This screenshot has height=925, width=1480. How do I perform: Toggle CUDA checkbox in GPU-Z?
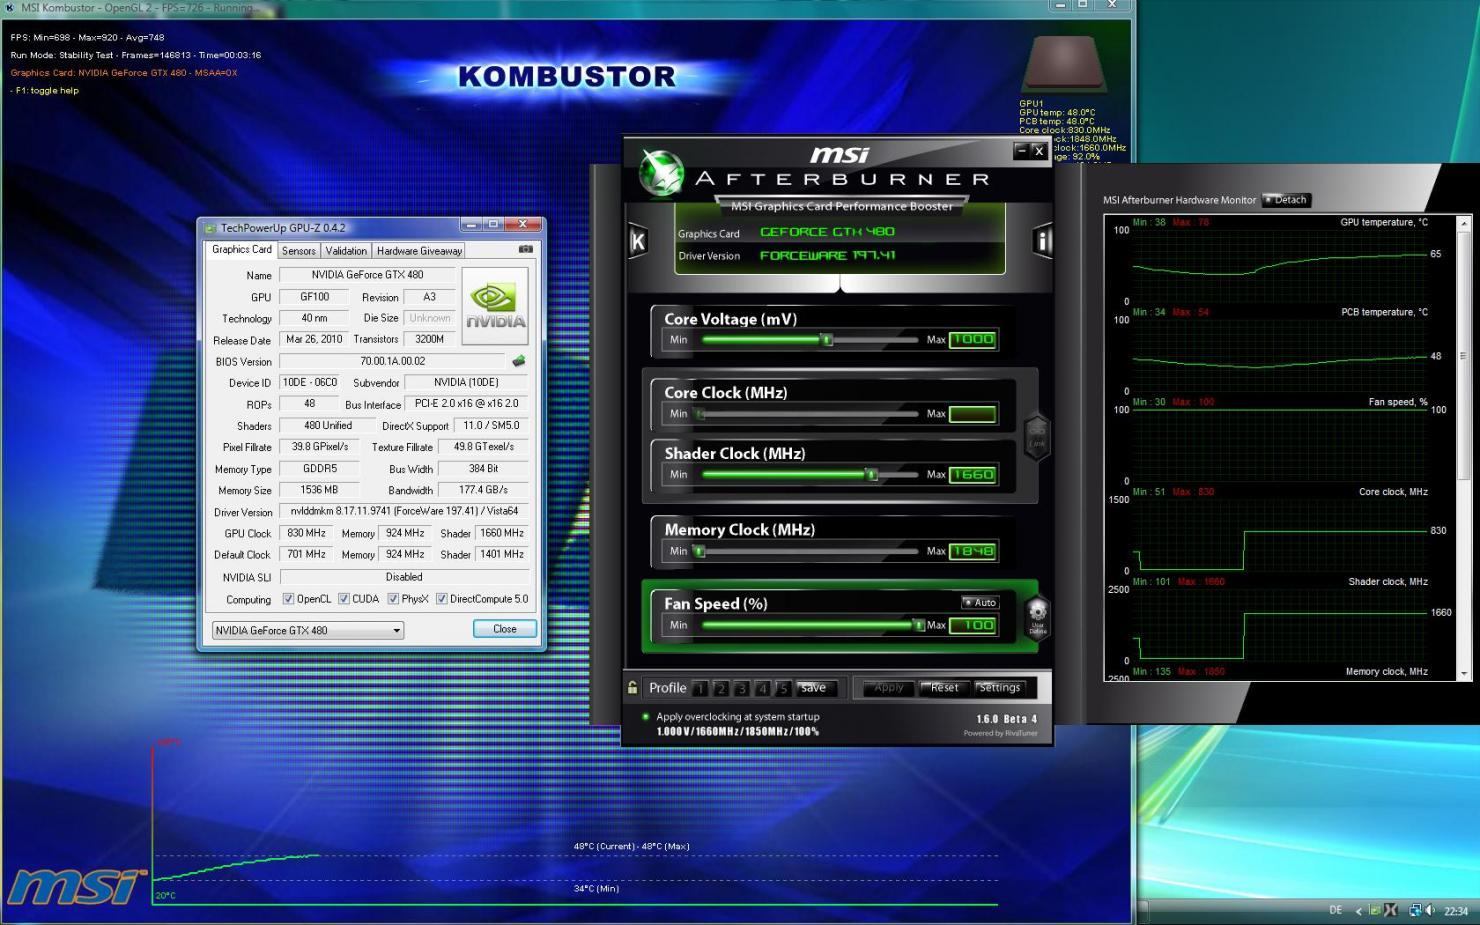tap(344, 599)
